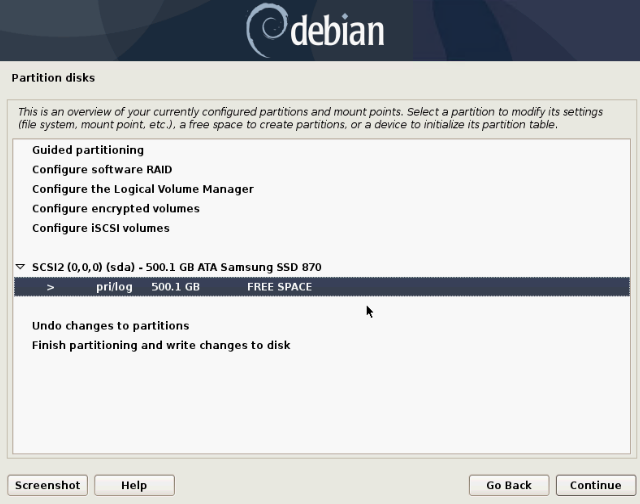Image resolution: width=640 pixels, height=504 pixels.
Task: Select Configure encrypted volumes
Action: click(116, 209)
